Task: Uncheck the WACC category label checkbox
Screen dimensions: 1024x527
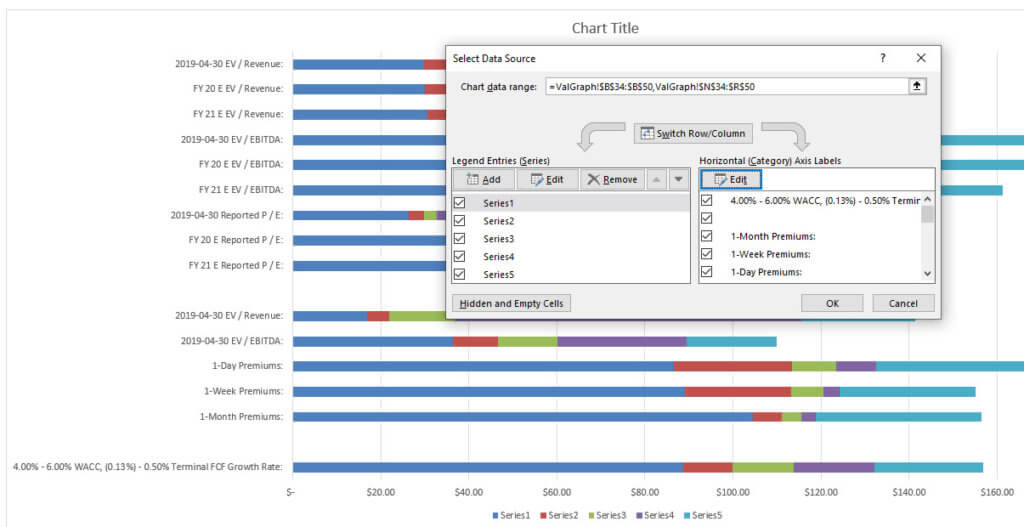Action: 706,200
